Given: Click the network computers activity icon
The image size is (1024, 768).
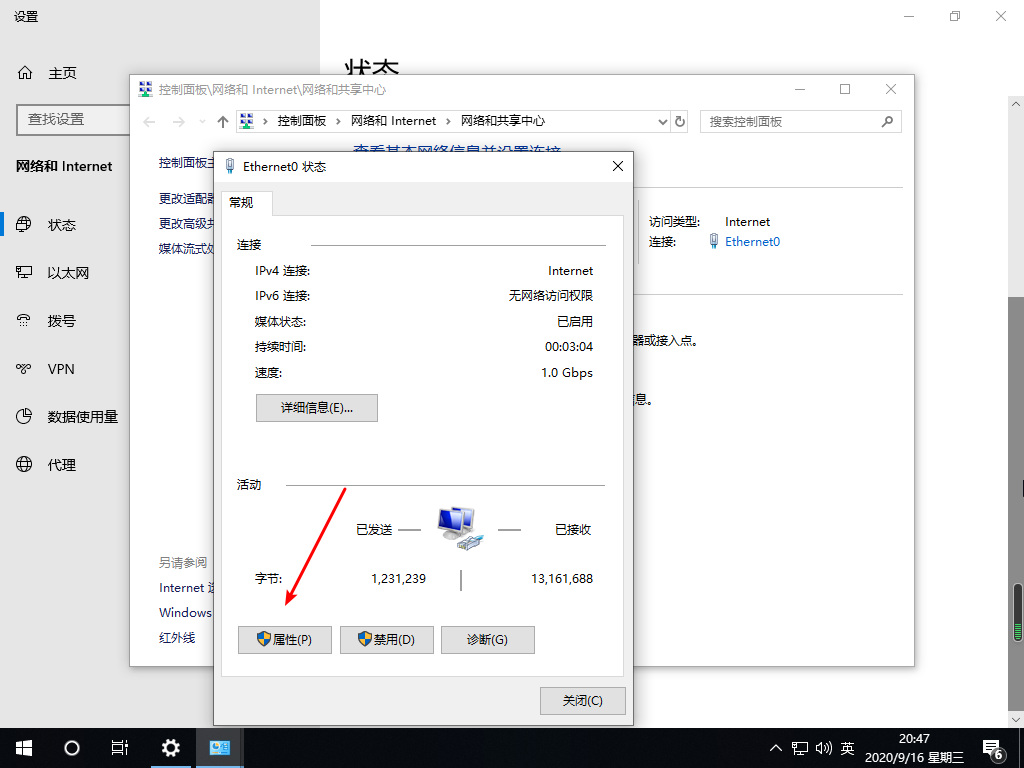Looking at the screenshot, I should click(x=460, y=528).
